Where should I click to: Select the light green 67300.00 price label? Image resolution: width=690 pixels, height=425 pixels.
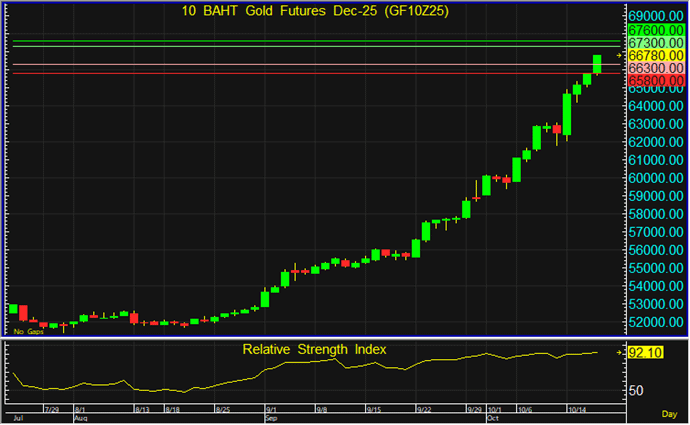pyautogui.click(x=656, y=44)
